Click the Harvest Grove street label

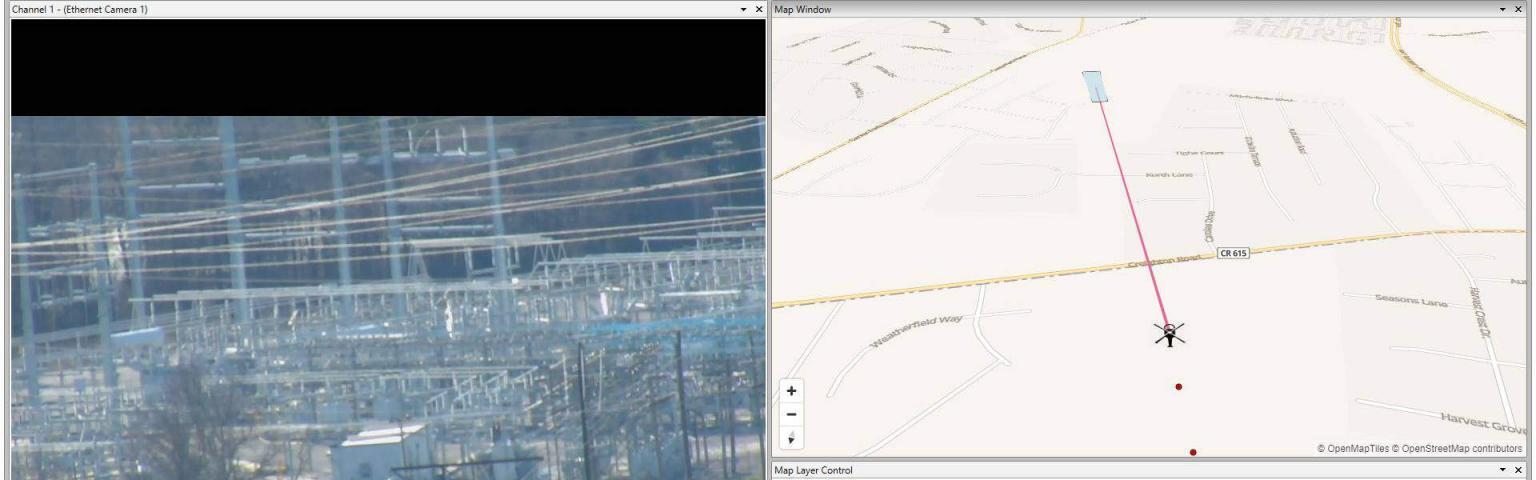point(1484,421)
